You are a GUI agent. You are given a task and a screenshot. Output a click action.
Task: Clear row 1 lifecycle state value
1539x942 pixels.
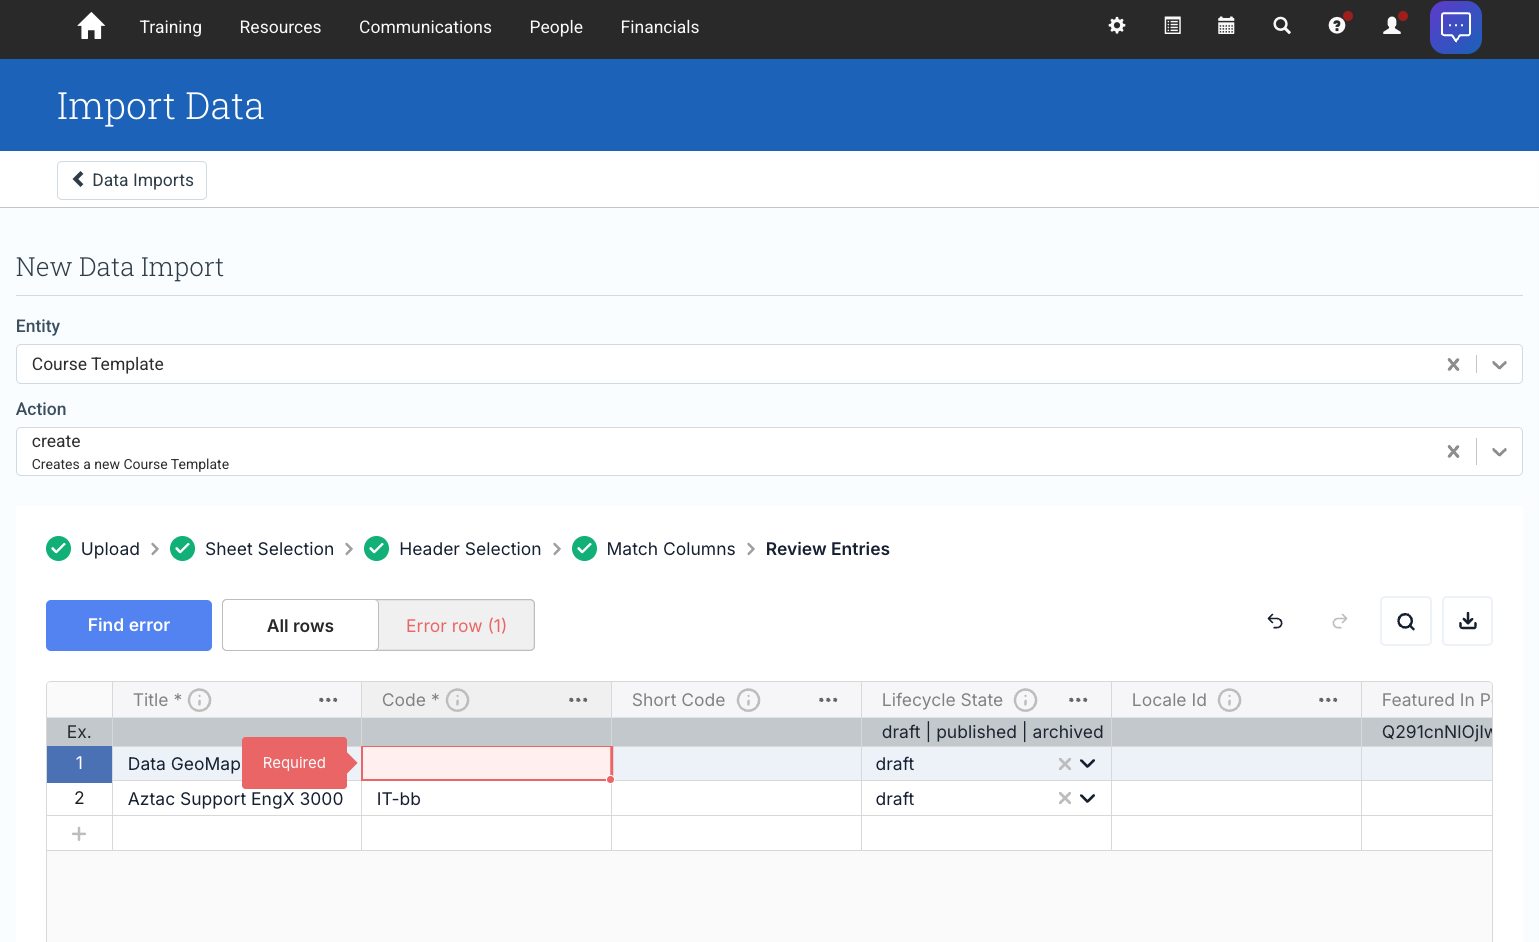pyautogui.click(x=1065, y=764)
